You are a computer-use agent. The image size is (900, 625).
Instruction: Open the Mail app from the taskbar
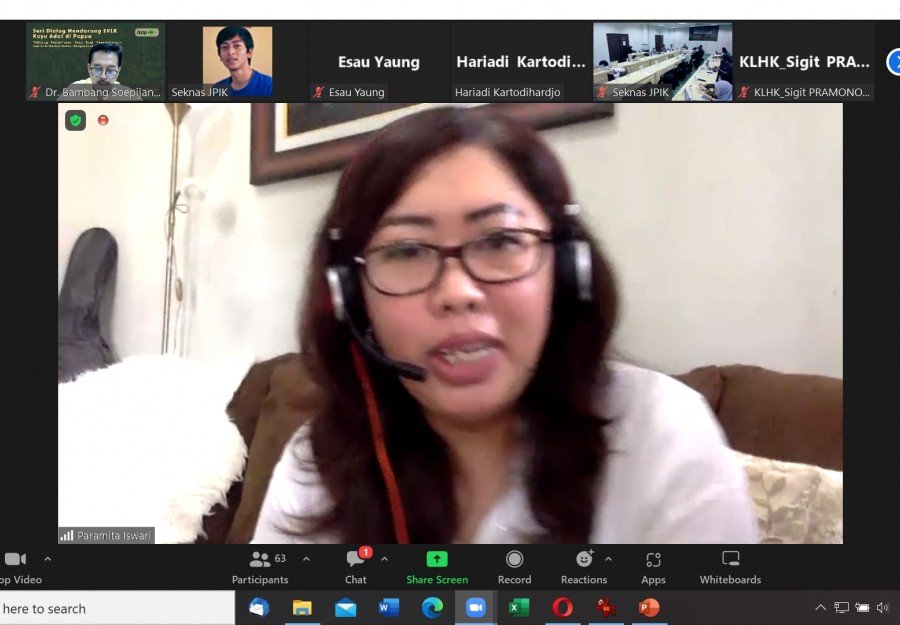[346, 607]
